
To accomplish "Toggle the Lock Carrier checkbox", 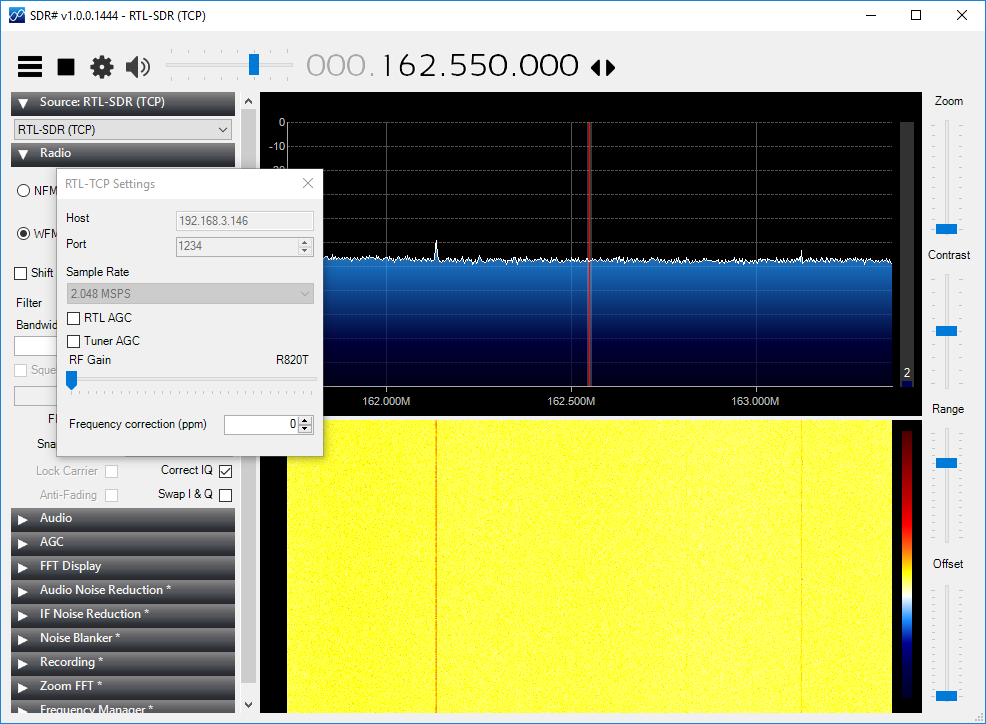I will (x=112, y=471).
